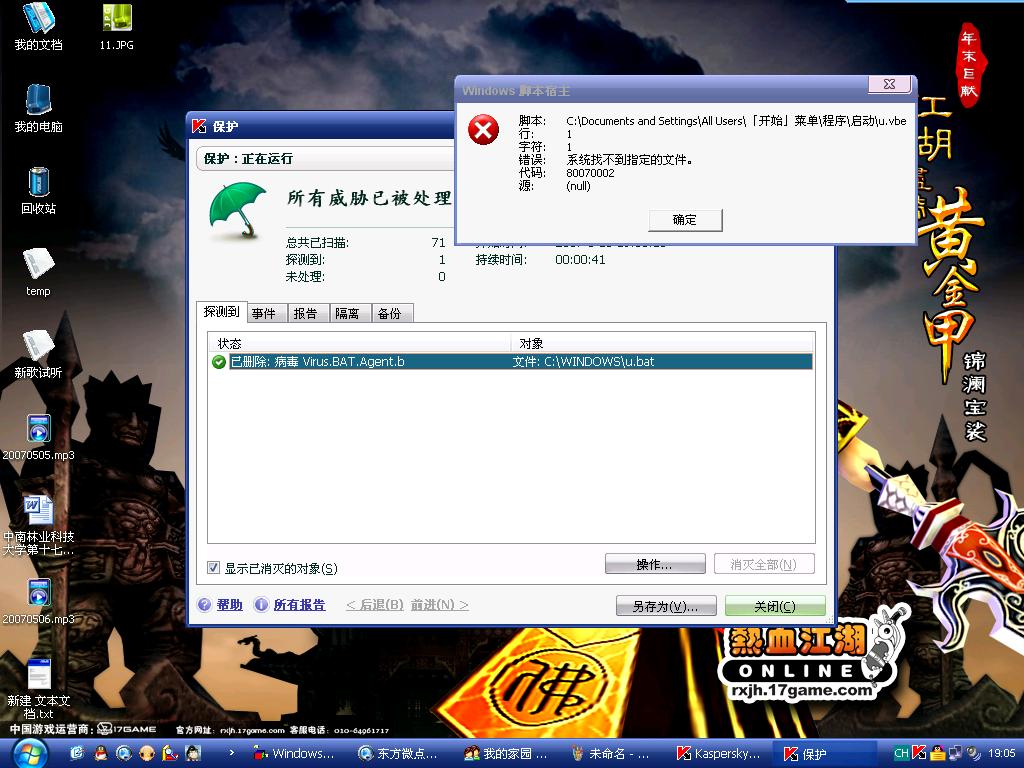Switch to 未命名 taskbar button

pos(611,754)
